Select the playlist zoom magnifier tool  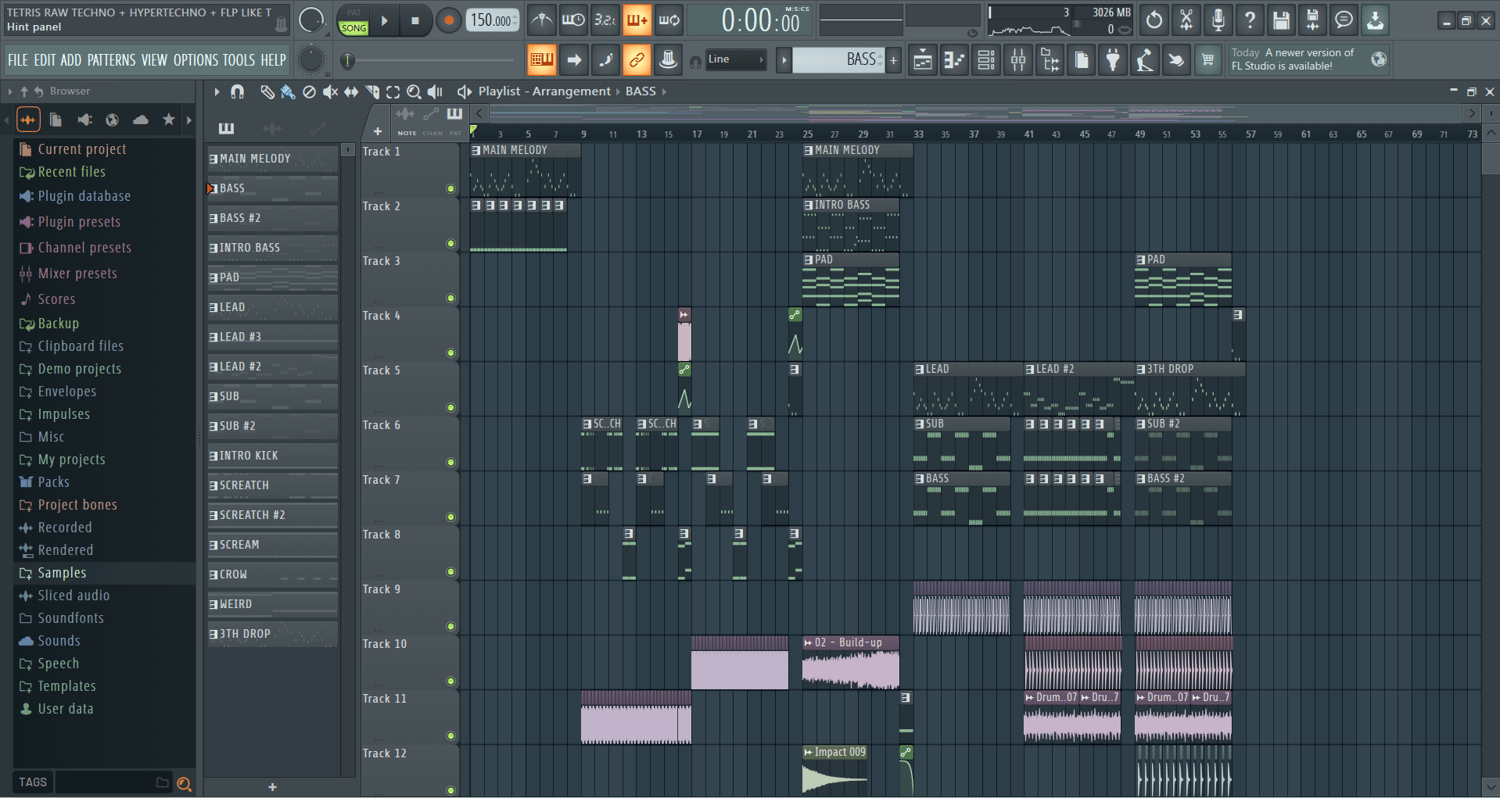click(x=414, y=91)
